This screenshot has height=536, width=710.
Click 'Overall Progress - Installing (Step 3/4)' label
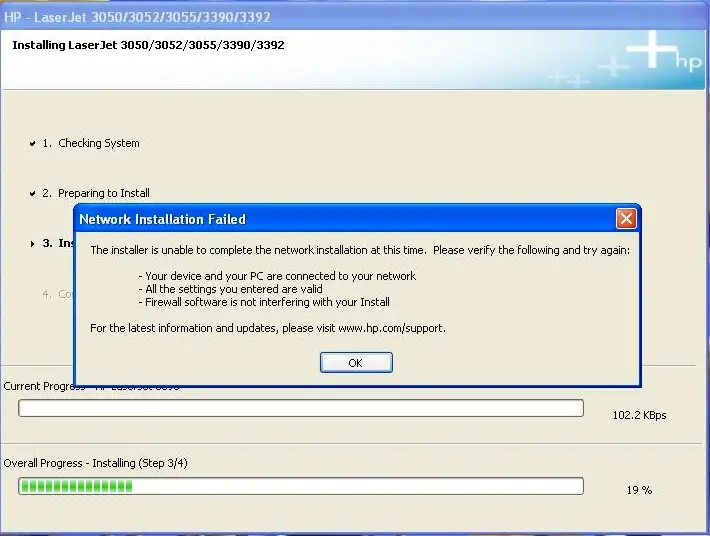pyautogui.click(x=96, y=463)
